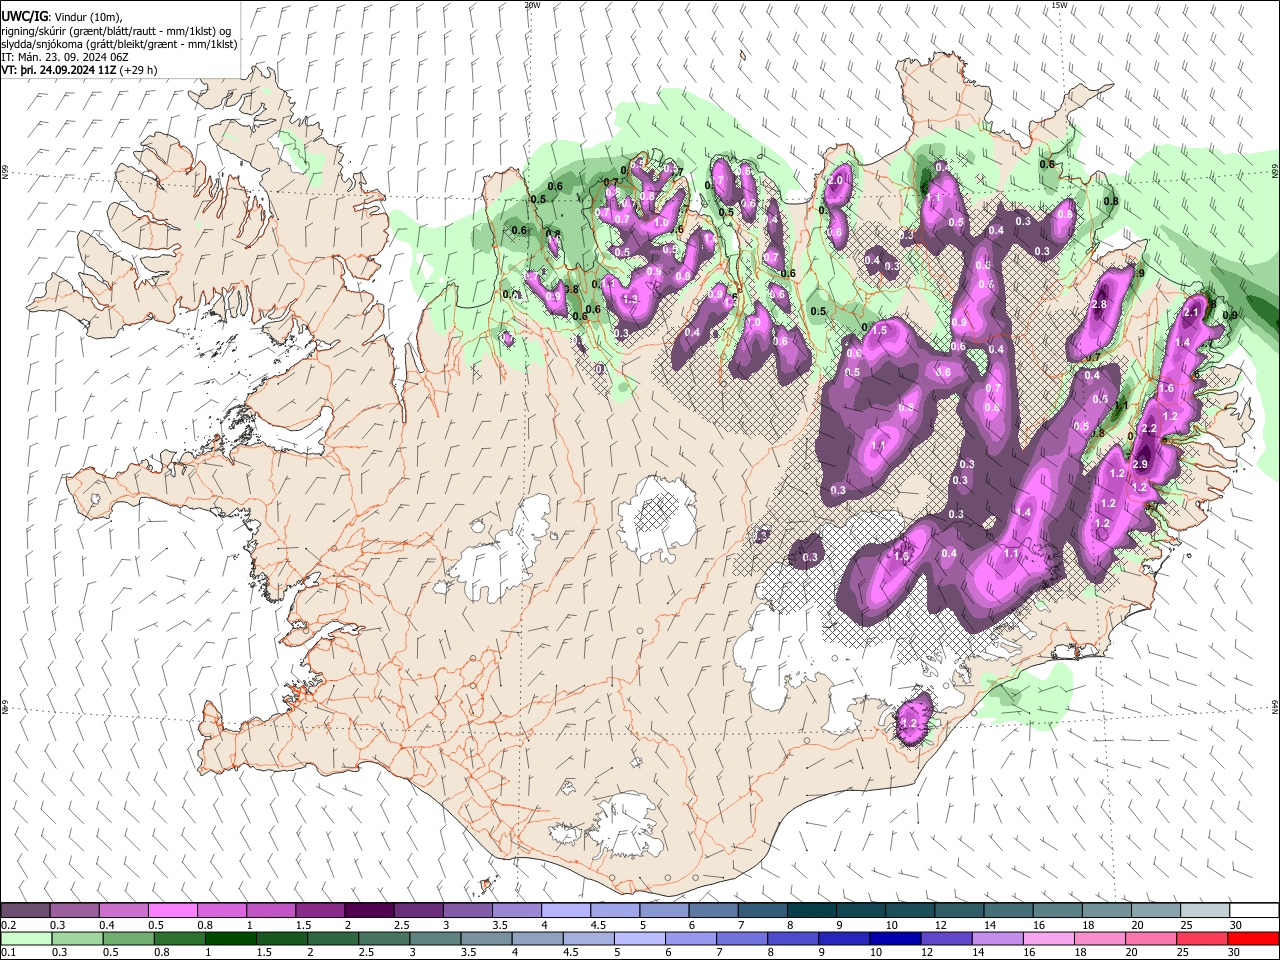This screenshot has width=1280, height=960.
Task: Click the pale green bottom-row swatch starting at 0.1
Action: point(26,939)
